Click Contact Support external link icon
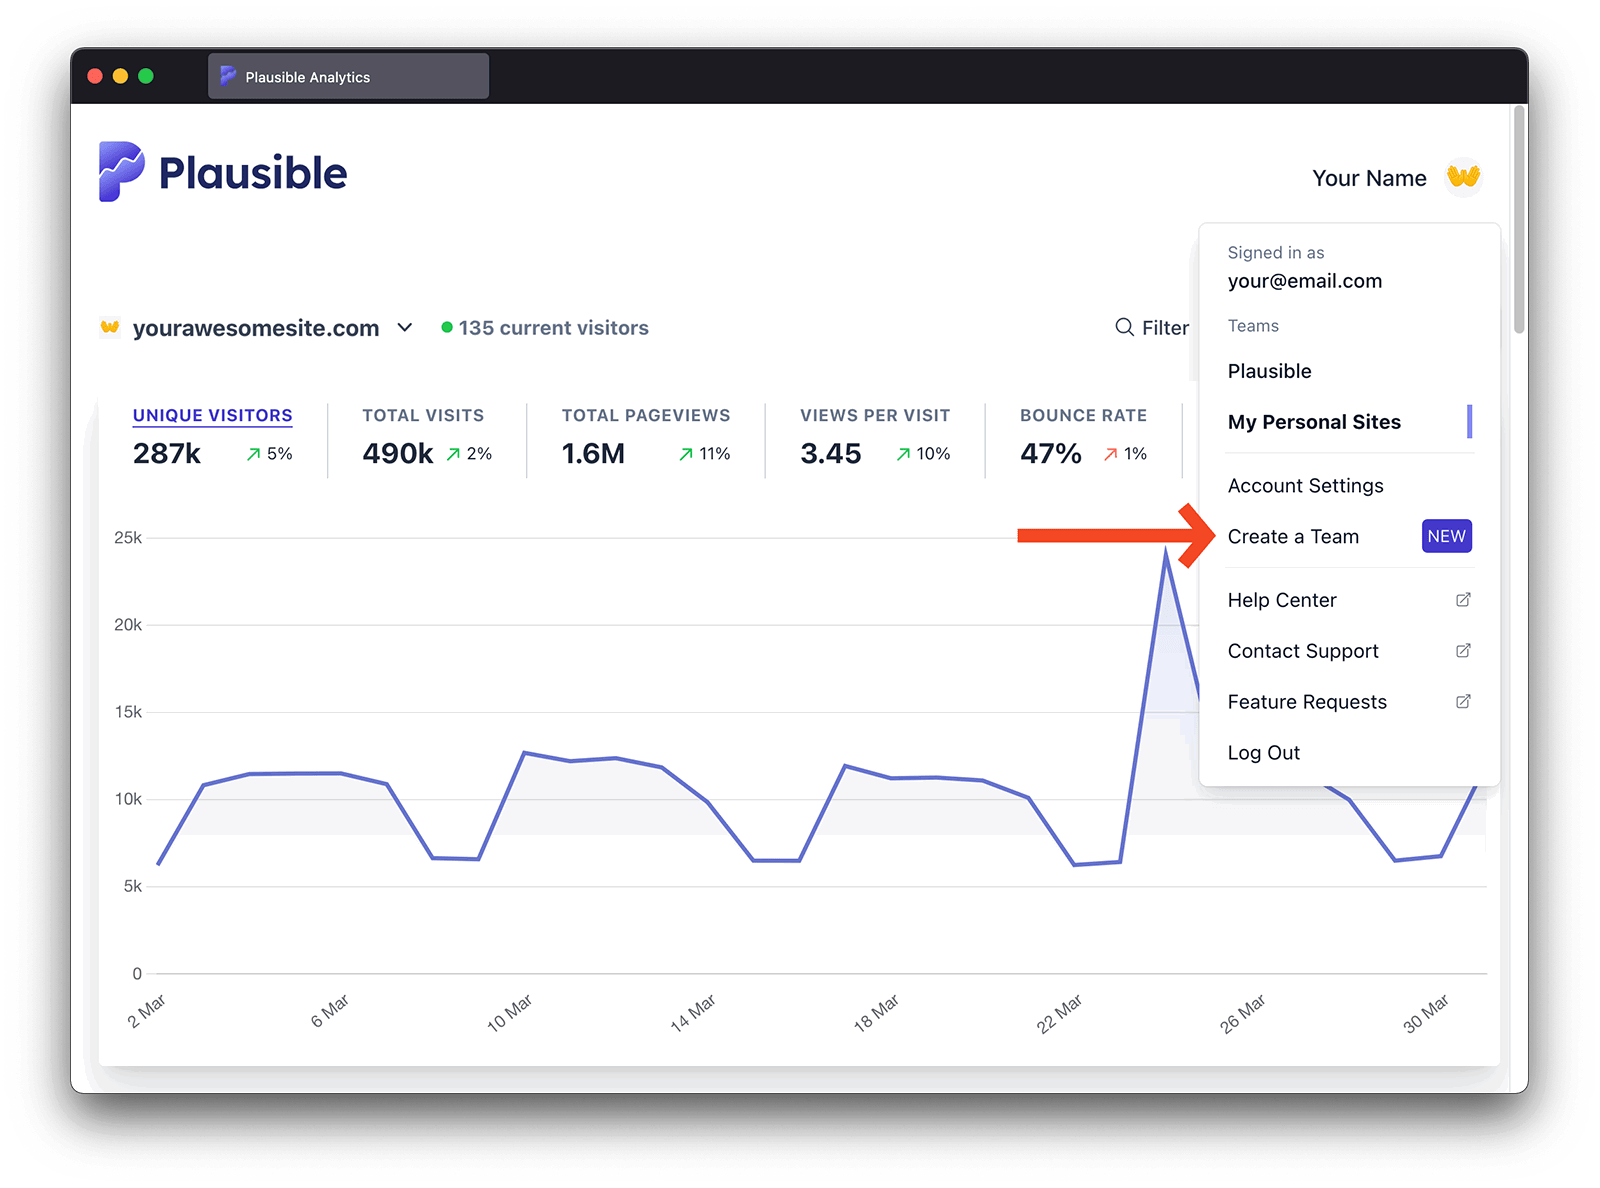The height and width of the screenshot is (1188, 1600). point(1463,651)
